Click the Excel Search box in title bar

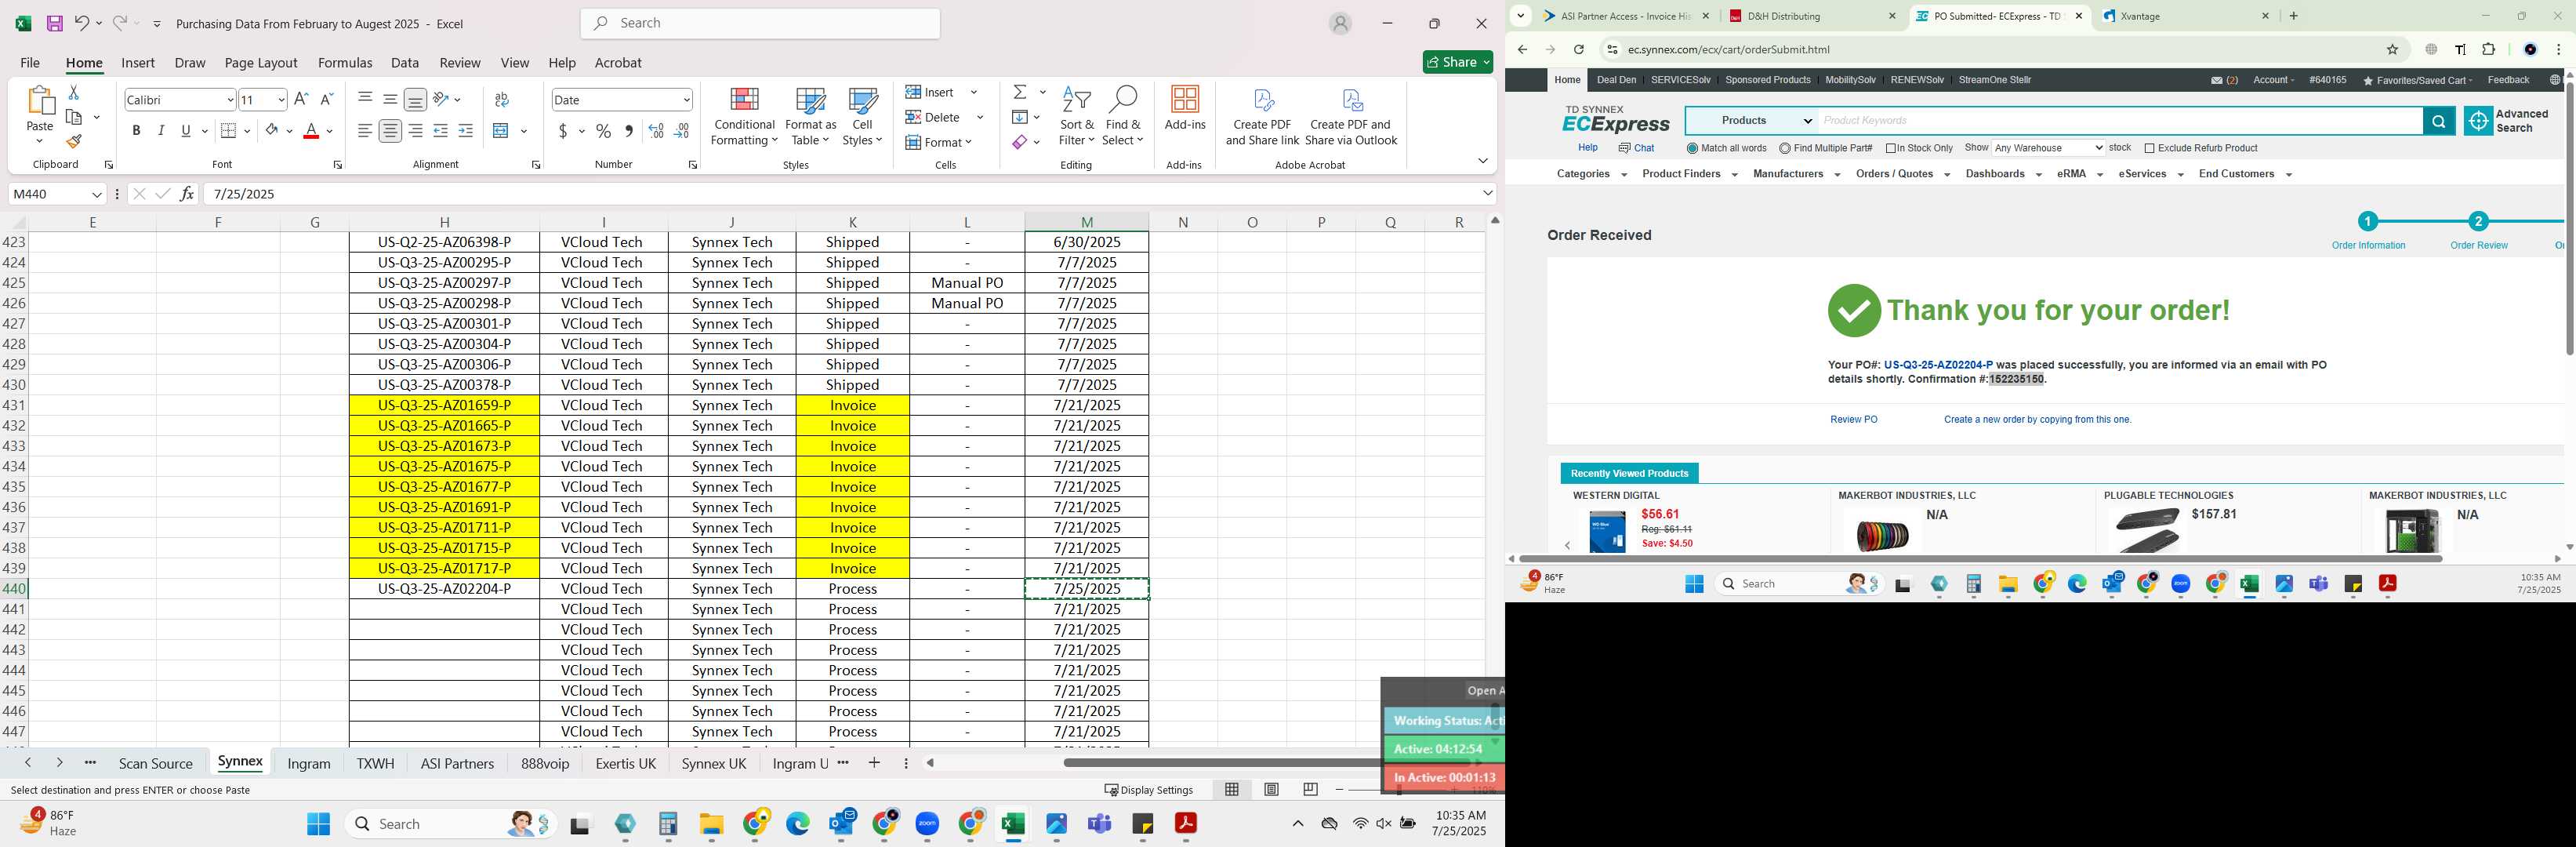[x=760, y=23]
